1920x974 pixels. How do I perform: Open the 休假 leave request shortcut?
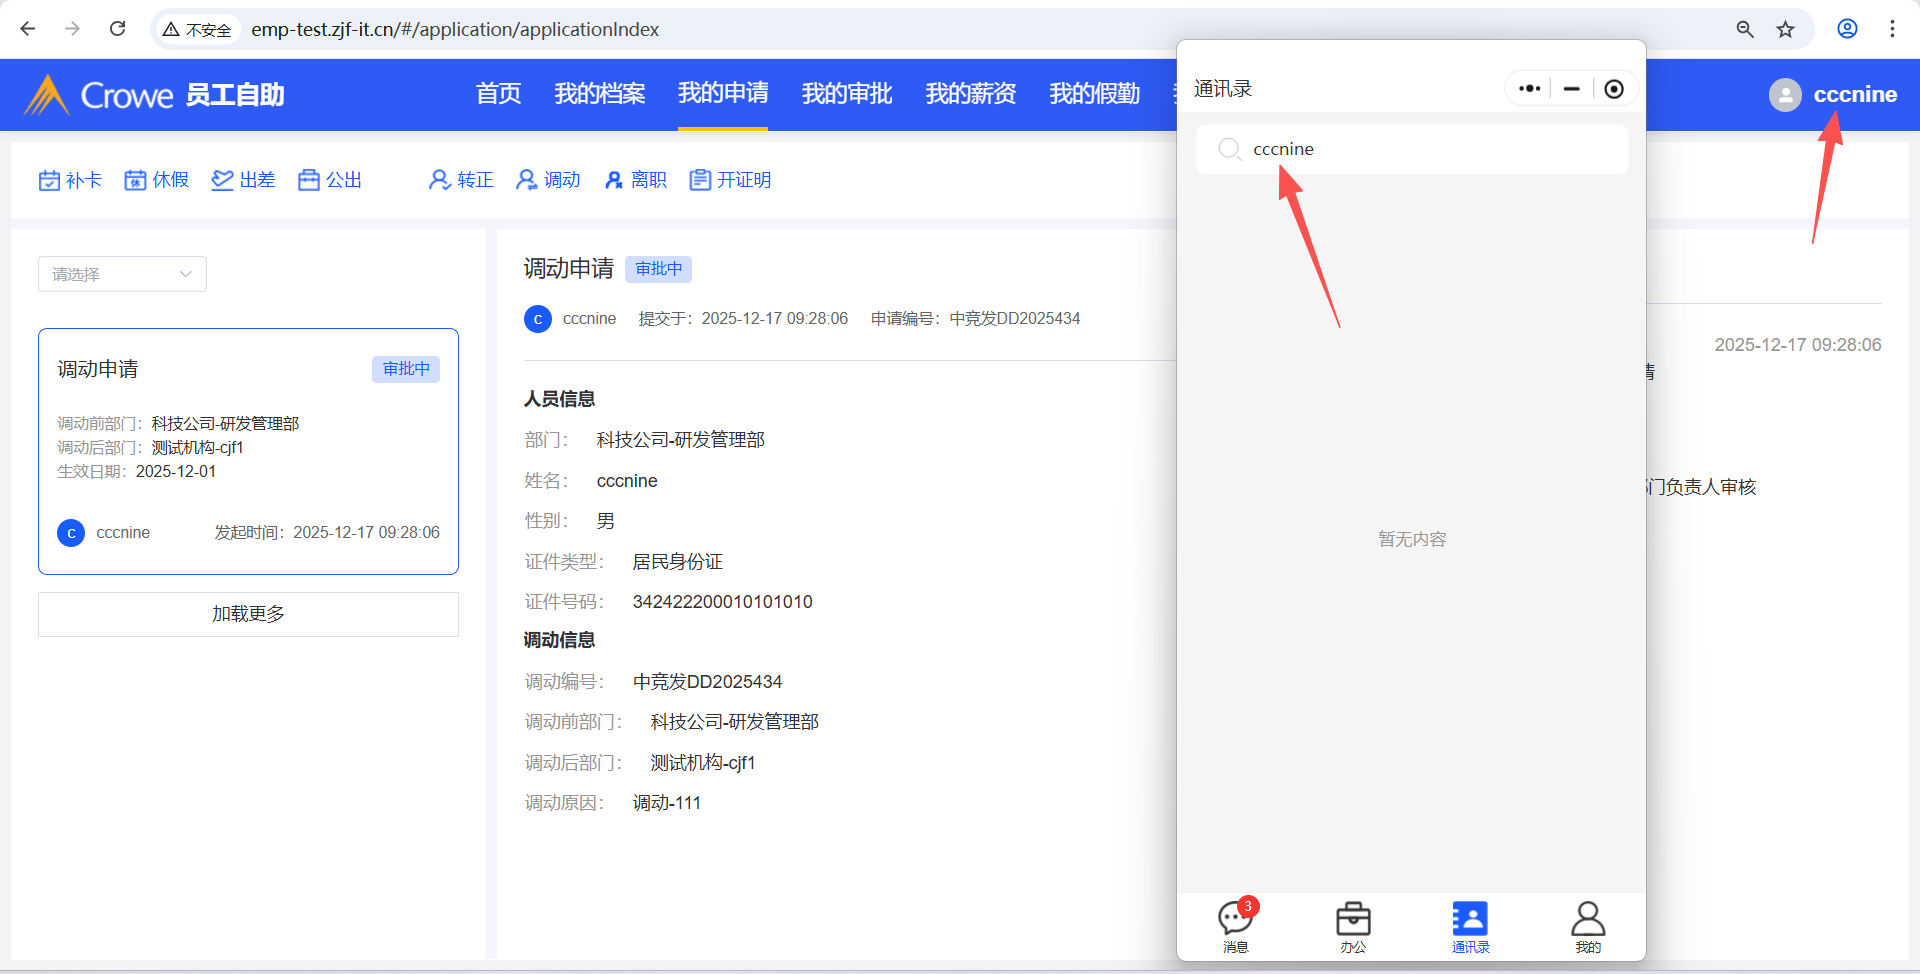tap(157, 180)
